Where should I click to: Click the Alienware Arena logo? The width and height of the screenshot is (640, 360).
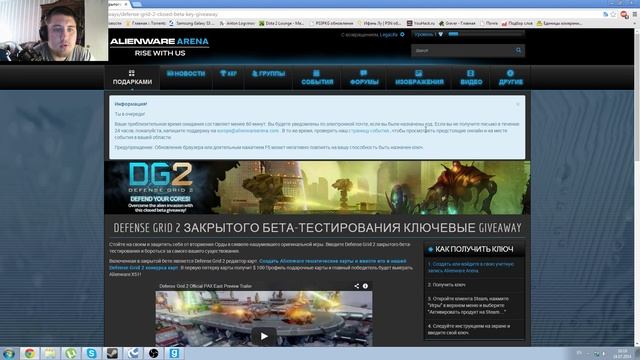click(x=159, y=47)
